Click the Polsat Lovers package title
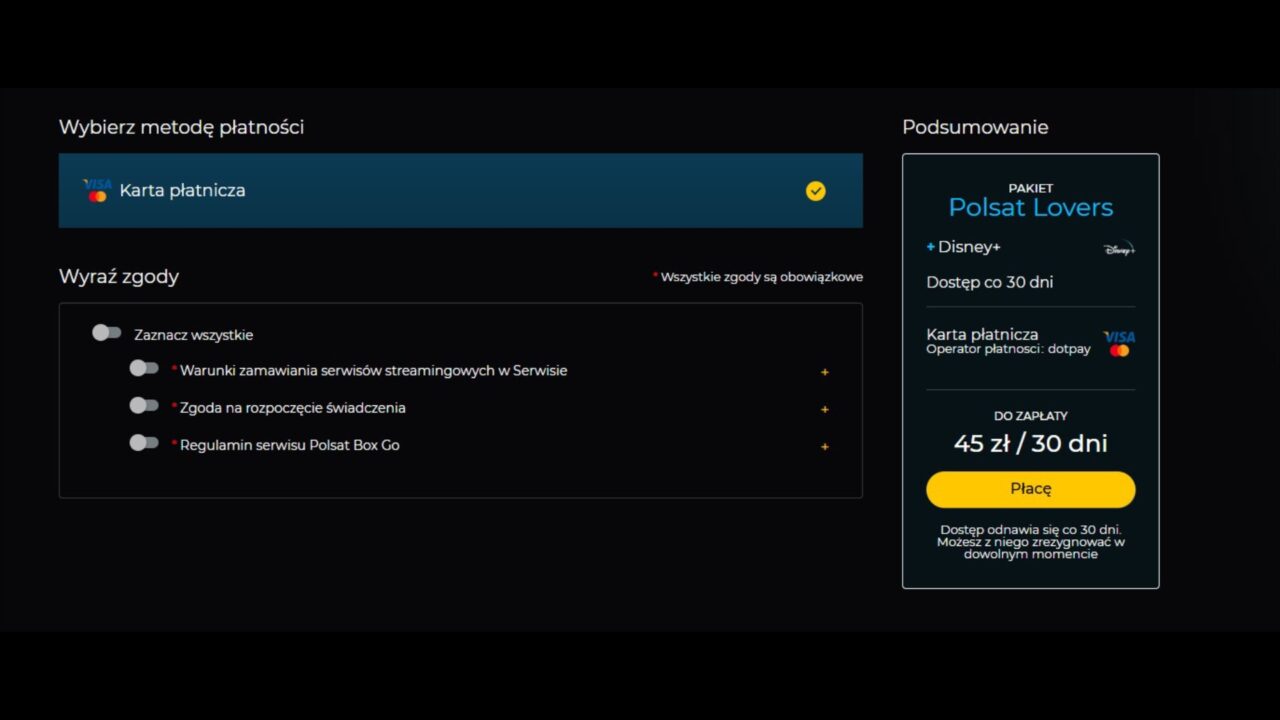 pyautogui.click(x=1030, y=207)
